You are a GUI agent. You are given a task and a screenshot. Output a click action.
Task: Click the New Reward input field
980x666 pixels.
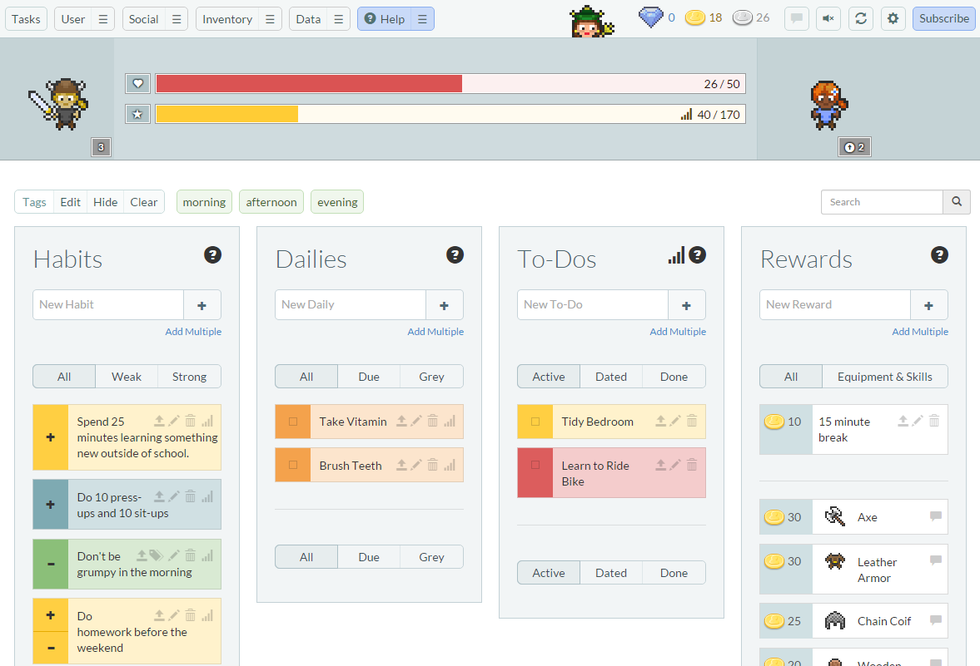(834, 305)
